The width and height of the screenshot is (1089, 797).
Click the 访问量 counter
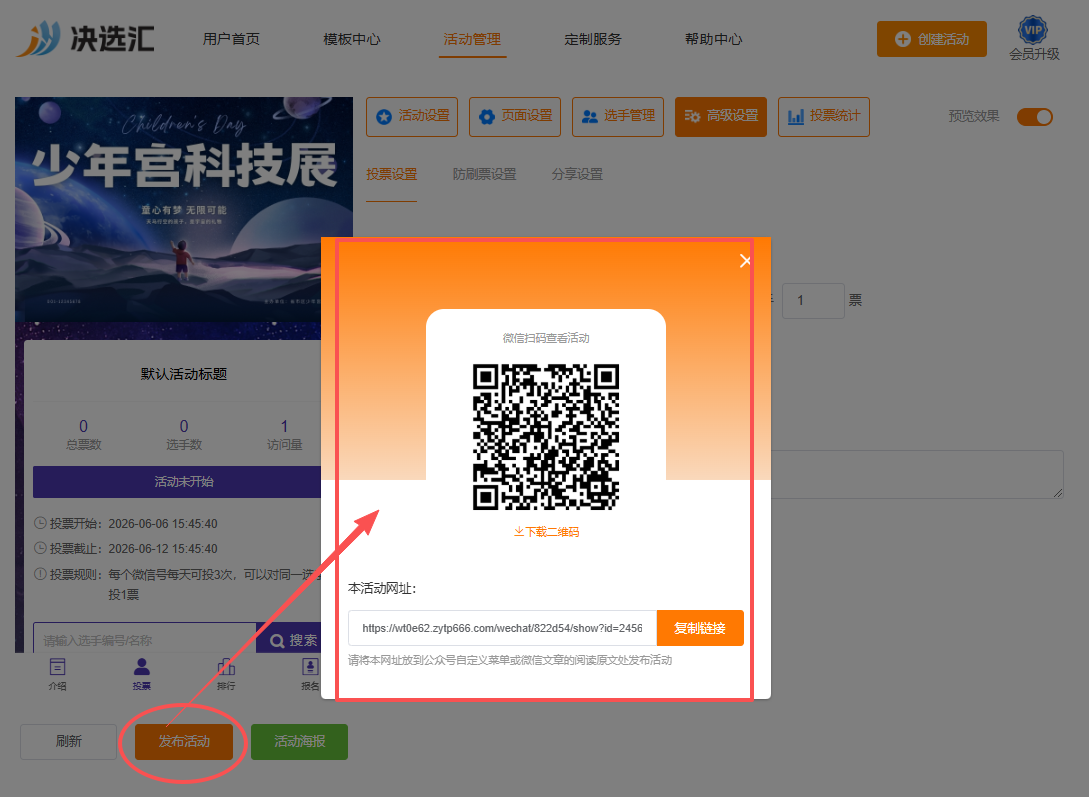click(284, 435)
